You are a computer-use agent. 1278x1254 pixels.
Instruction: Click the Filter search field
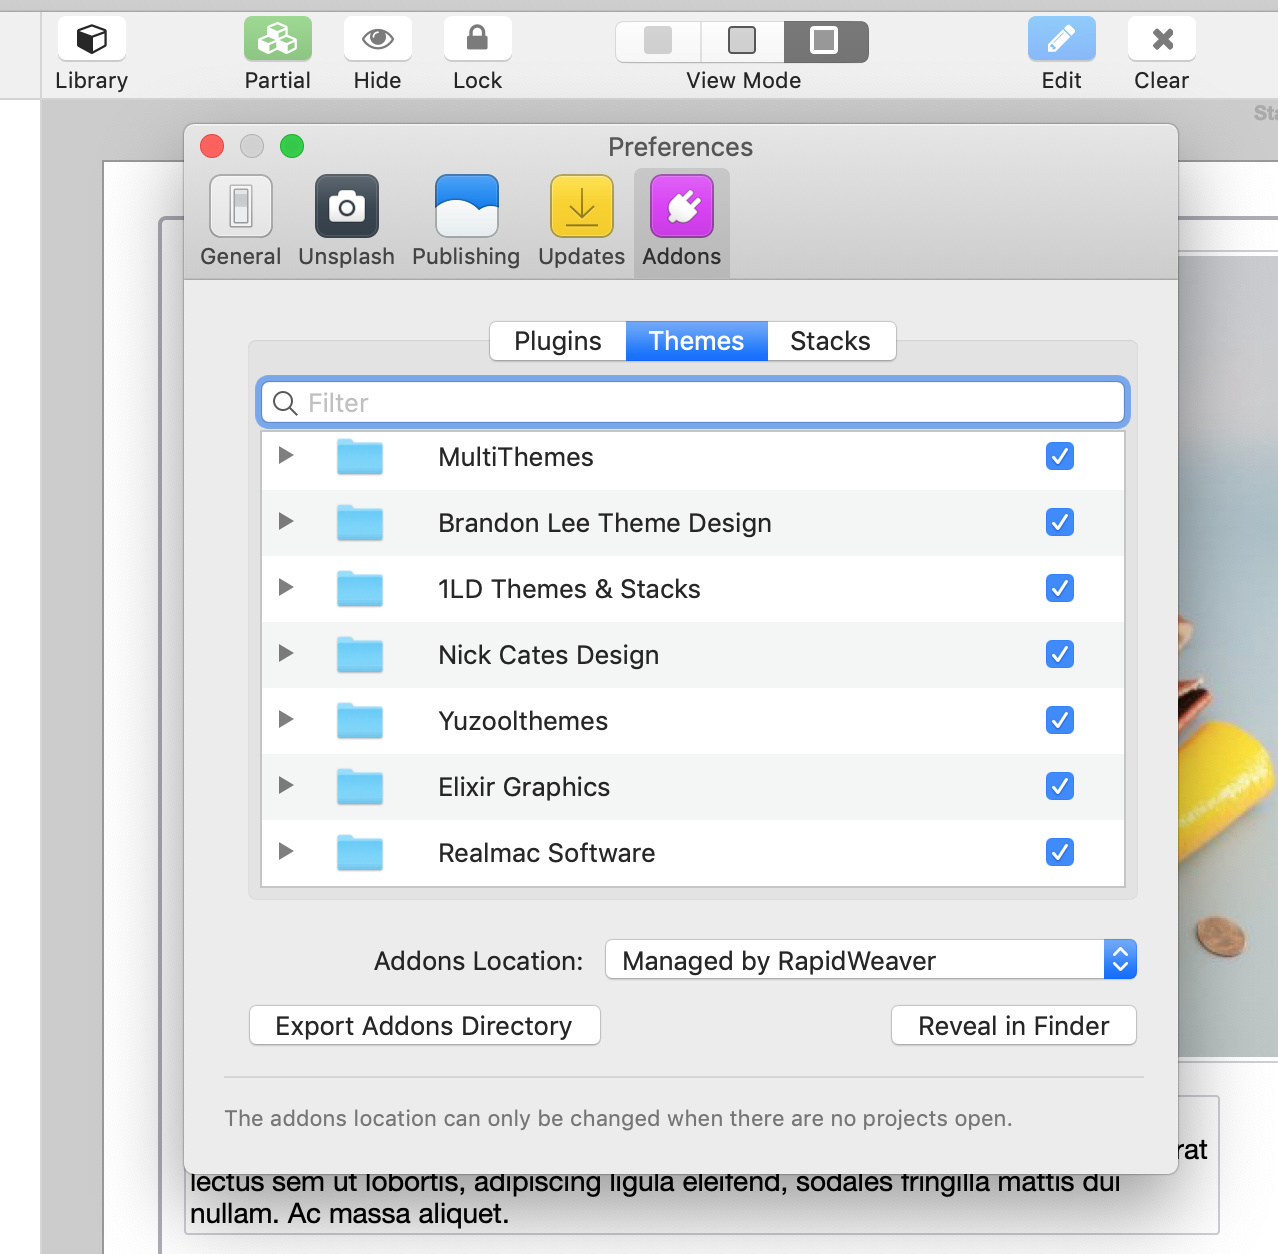click(x=693, y=402)
